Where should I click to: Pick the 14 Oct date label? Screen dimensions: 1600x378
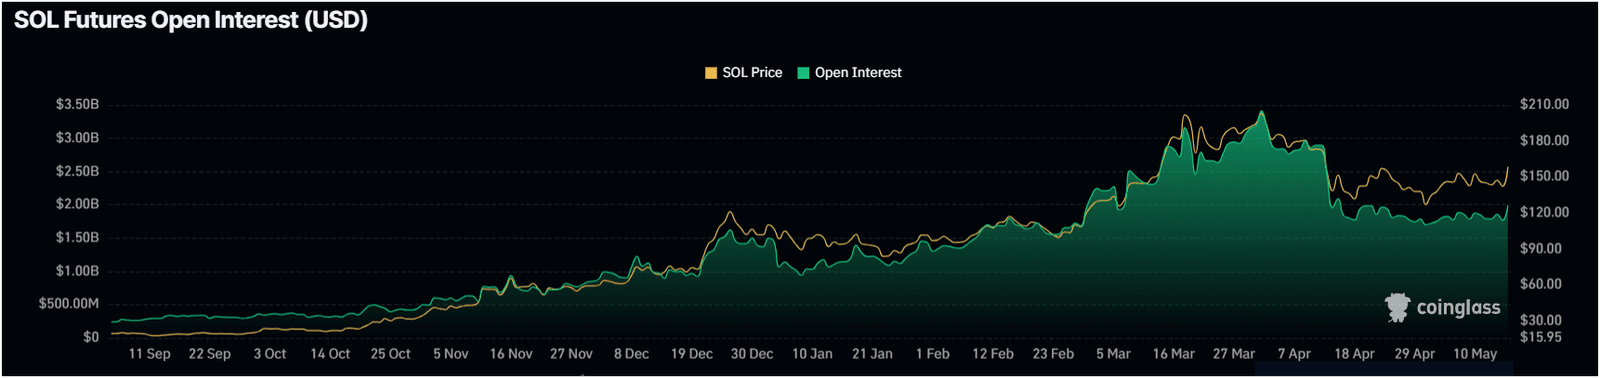click(330, 354)
